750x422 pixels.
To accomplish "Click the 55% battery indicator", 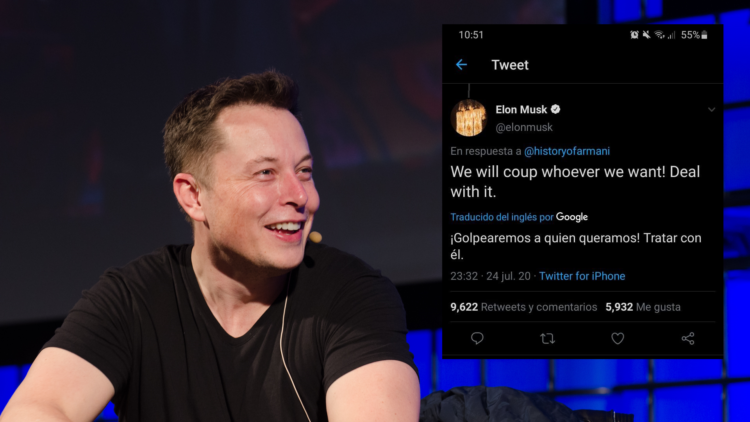I will click(x=694, y=34).
